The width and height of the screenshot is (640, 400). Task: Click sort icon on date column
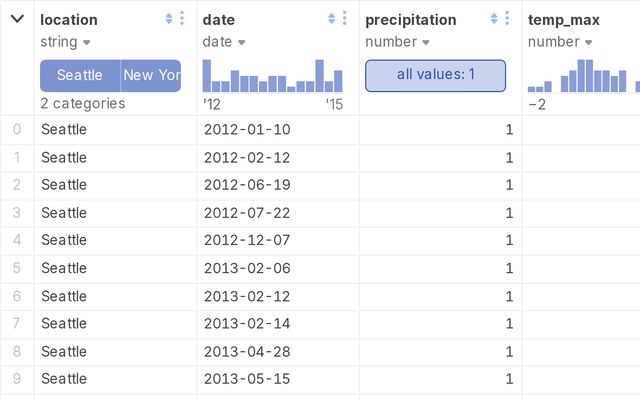coord(331,18)
